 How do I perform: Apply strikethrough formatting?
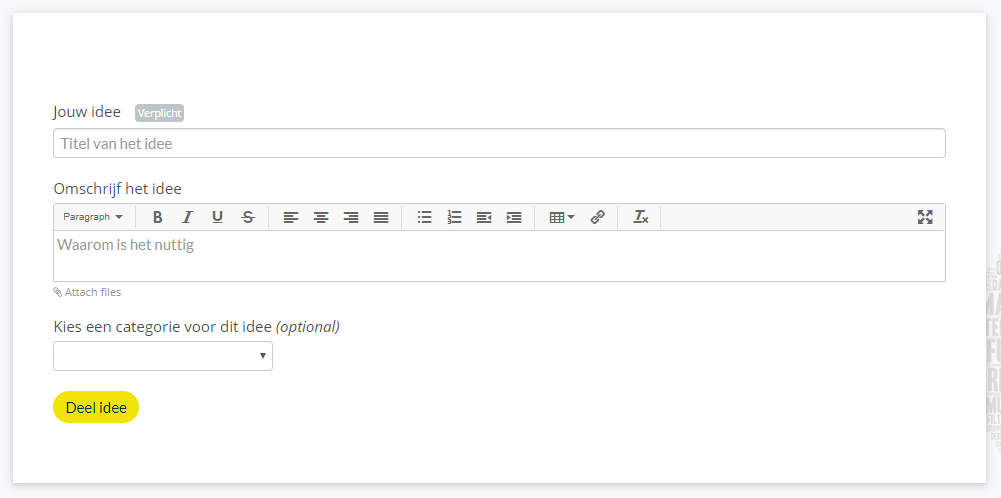[x=248, y=217]
